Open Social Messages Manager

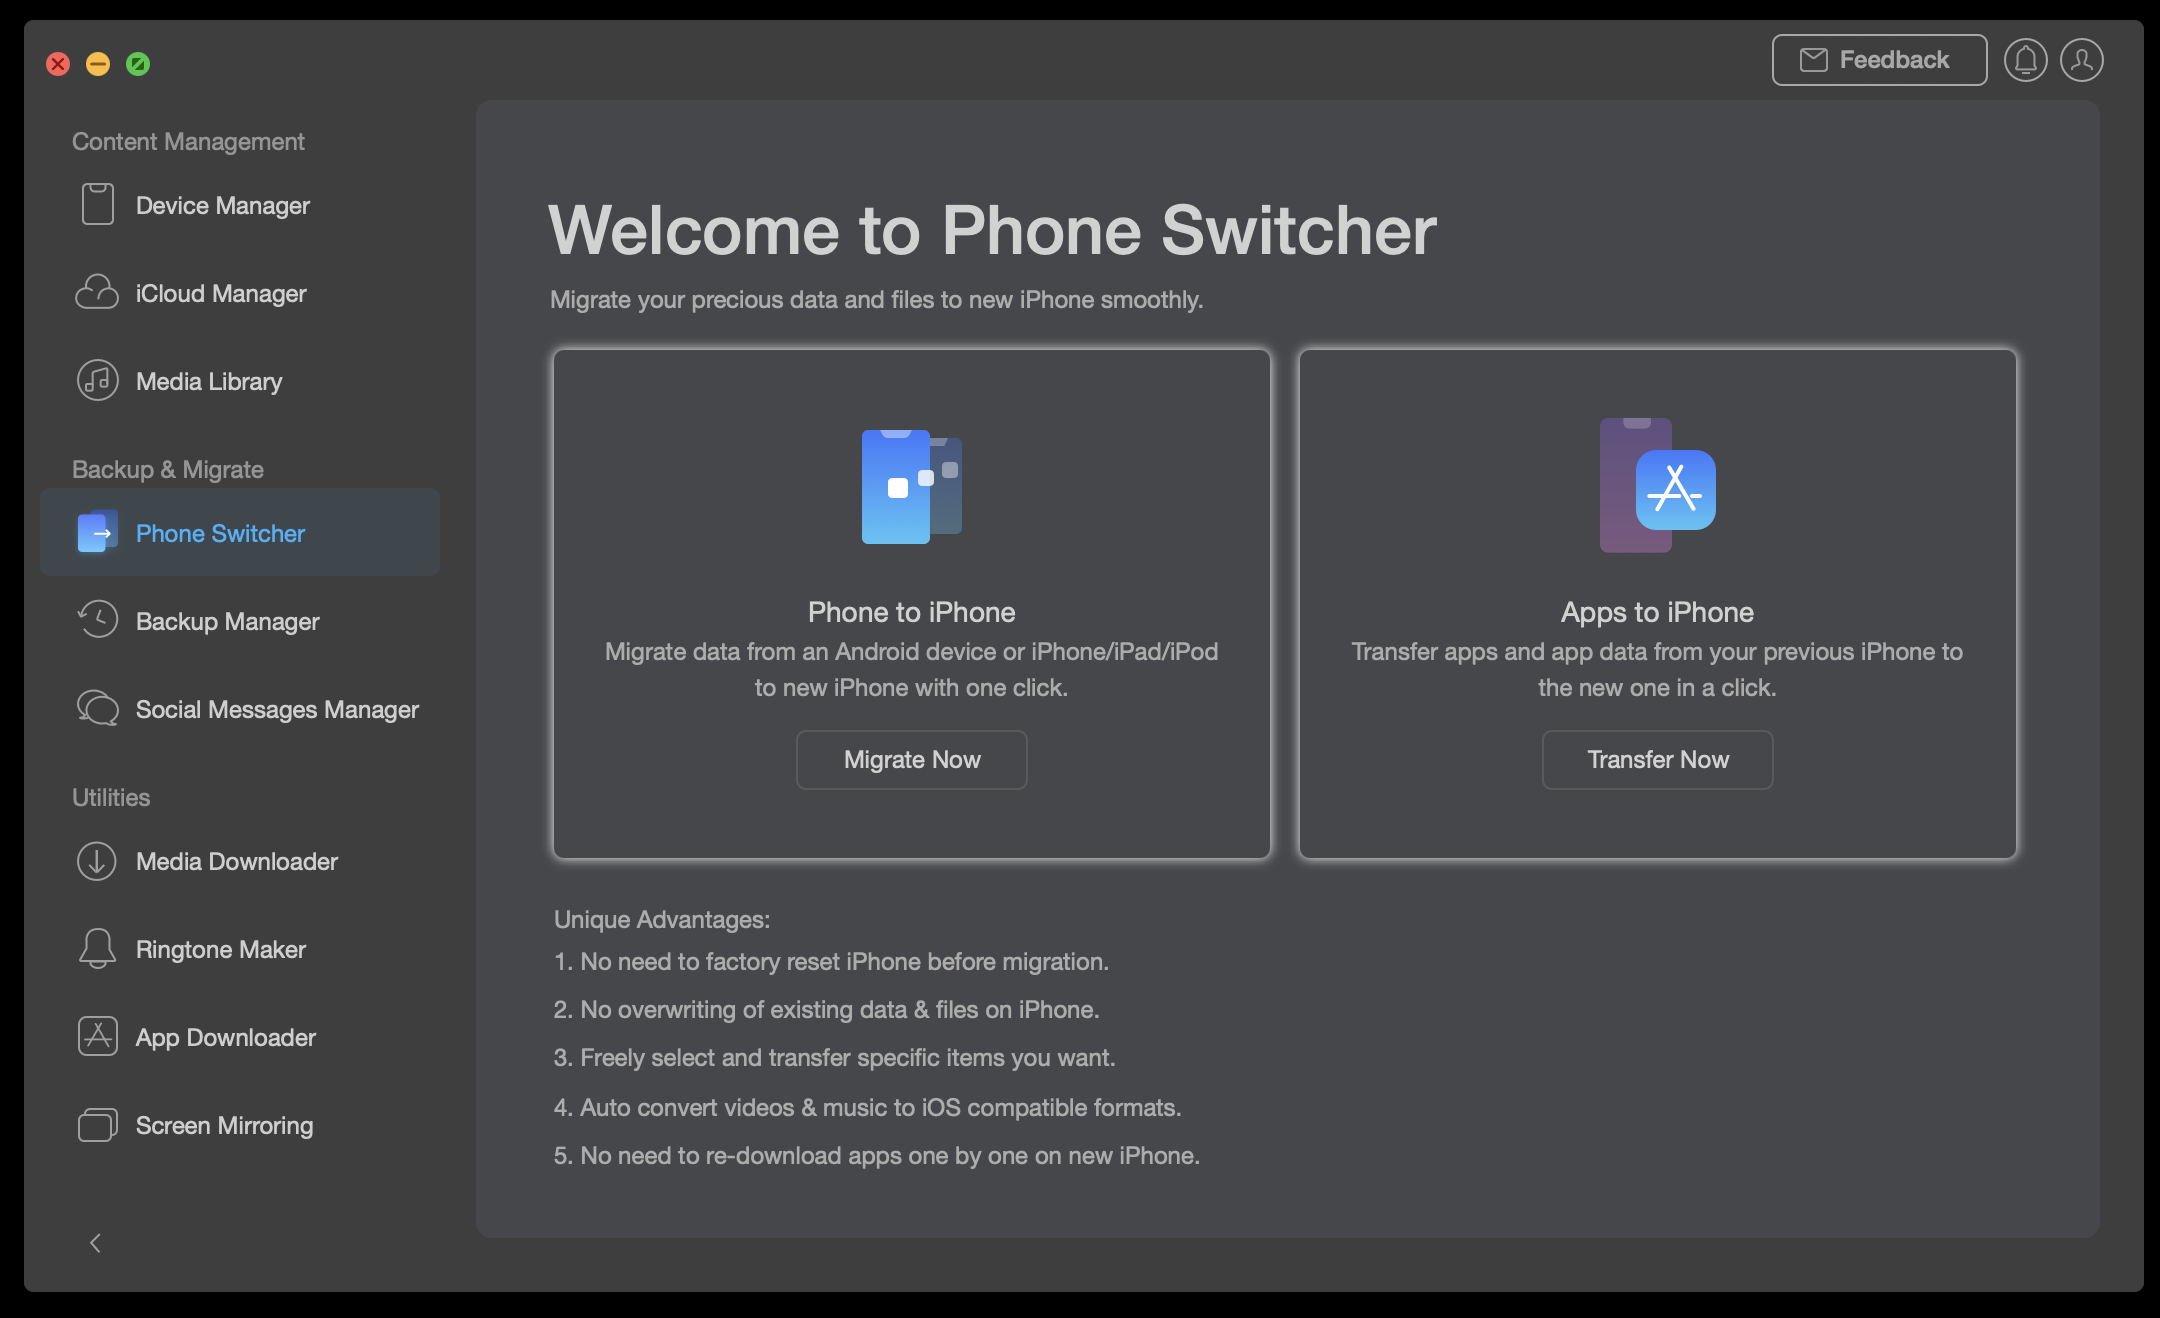278,708
